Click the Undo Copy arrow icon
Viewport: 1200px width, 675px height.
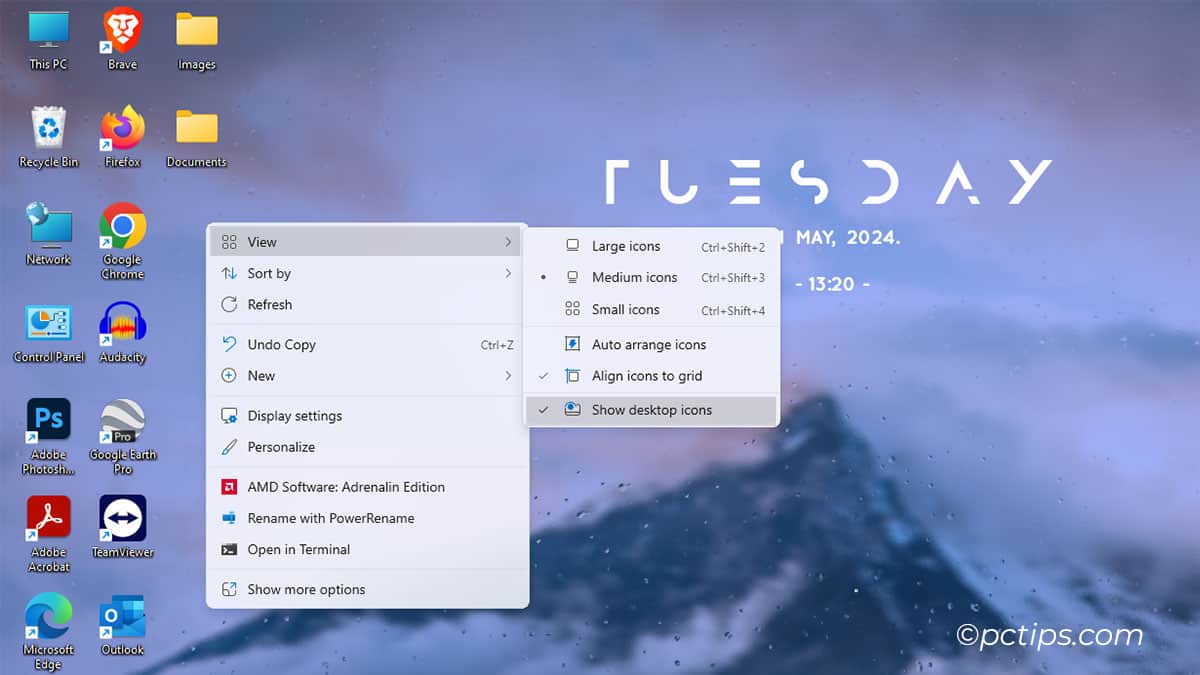pyautogui.click(x=229, y=344)
